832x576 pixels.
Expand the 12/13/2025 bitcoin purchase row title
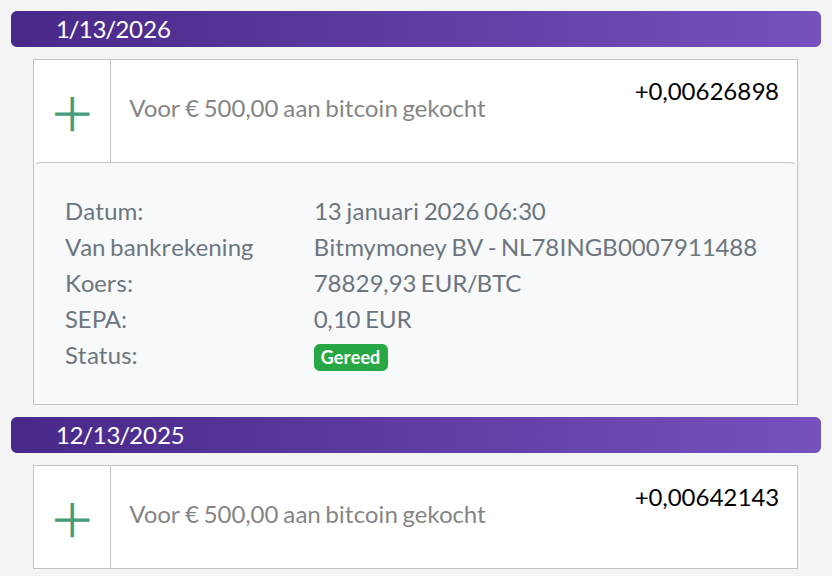click(x=307, y=515)
